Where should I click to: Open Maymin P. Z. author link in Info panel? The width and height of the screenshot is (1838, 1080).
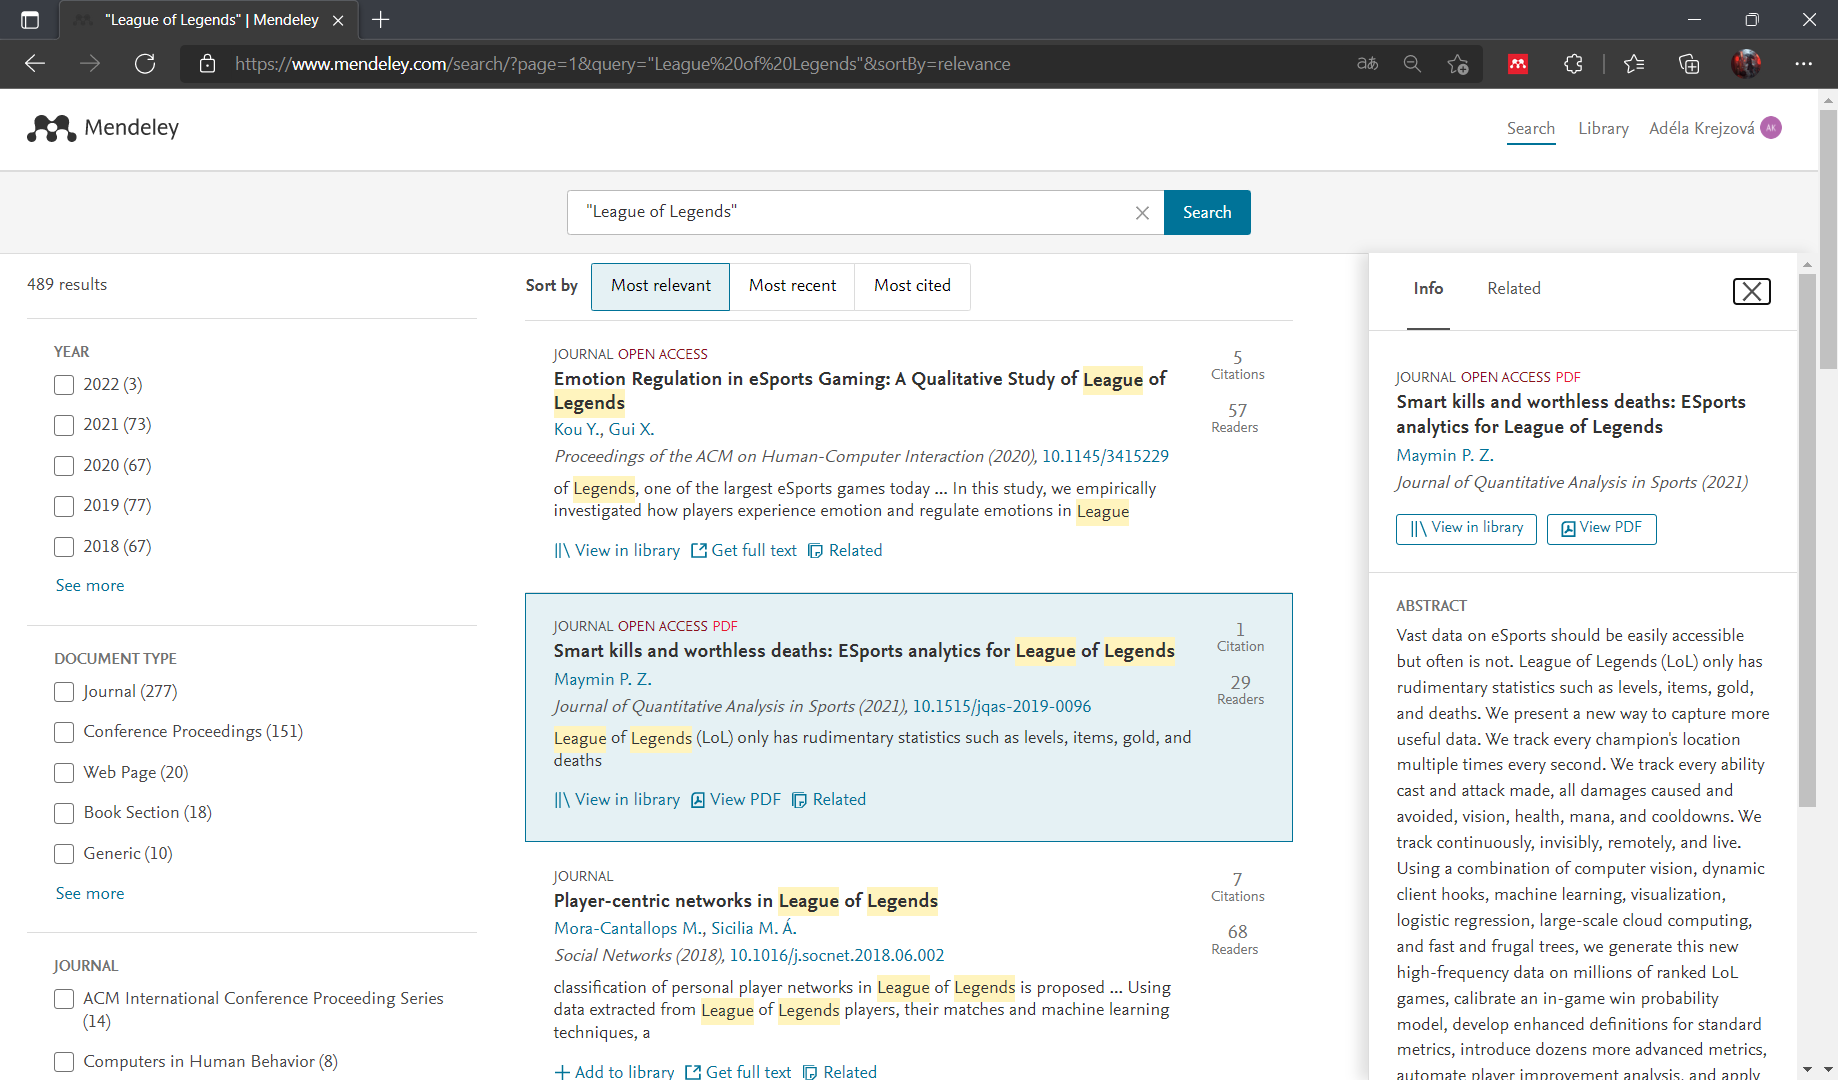coord(1445,455)
